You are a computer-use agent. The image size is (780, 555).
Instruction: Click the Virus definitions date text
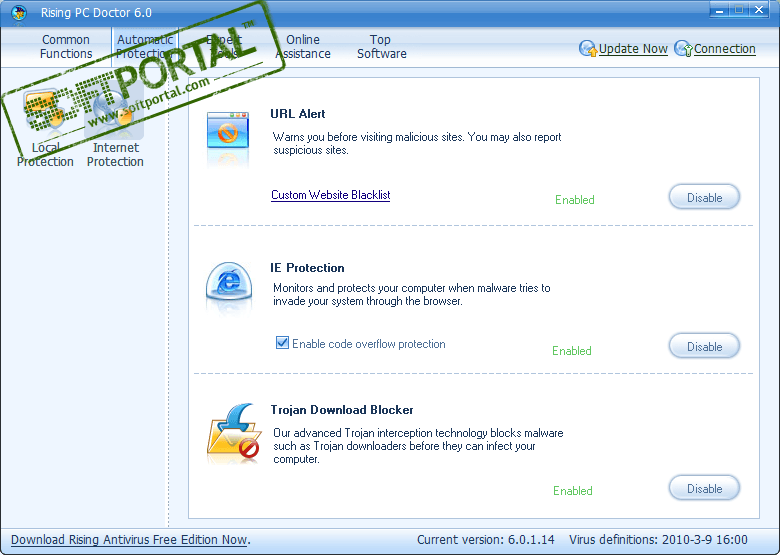click(658, 540)
